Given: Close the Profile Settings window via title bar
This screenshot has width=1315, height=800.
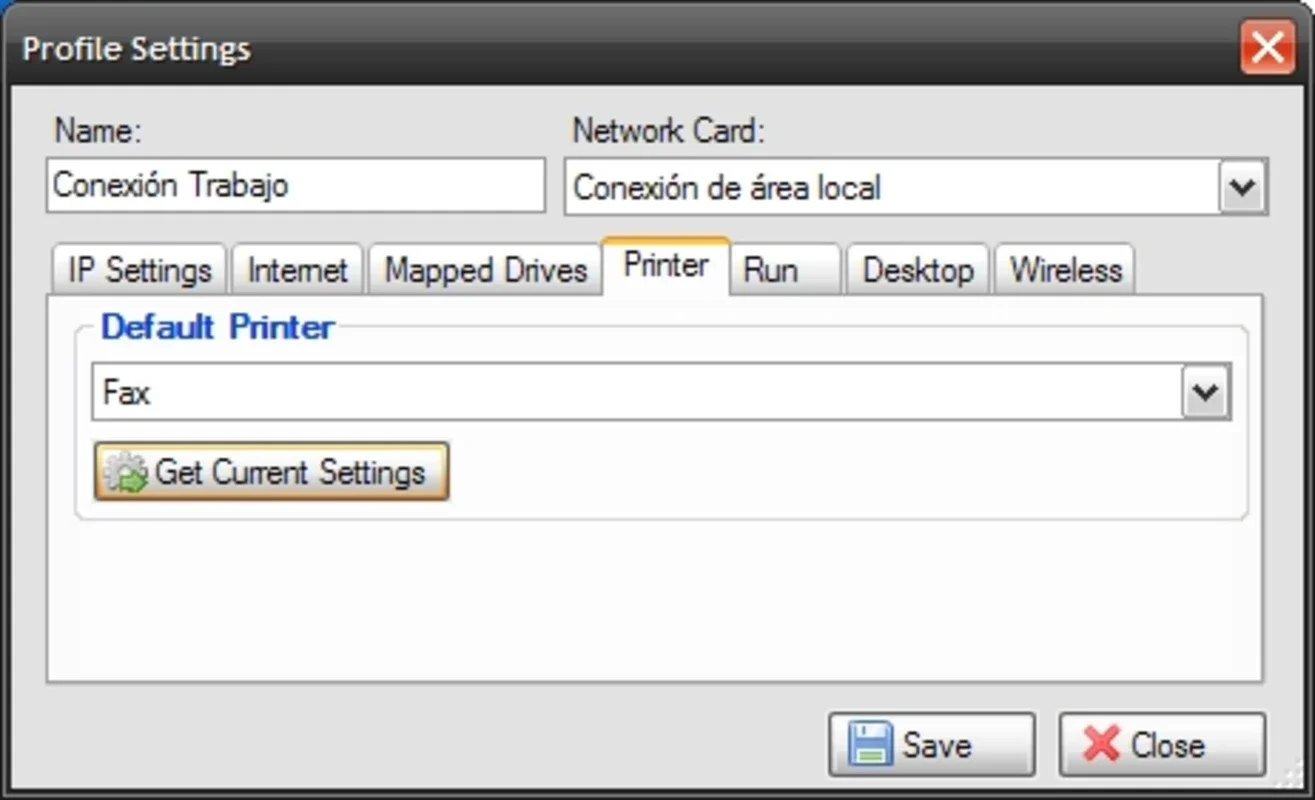Looking at the screenshot, I should [1267, 47].
